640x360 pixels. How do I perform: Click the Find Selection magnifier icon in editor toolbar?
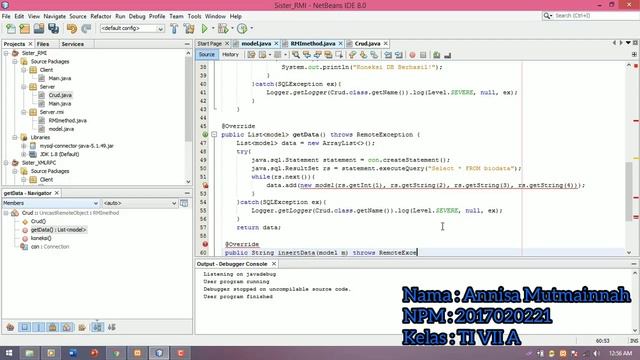296,55
